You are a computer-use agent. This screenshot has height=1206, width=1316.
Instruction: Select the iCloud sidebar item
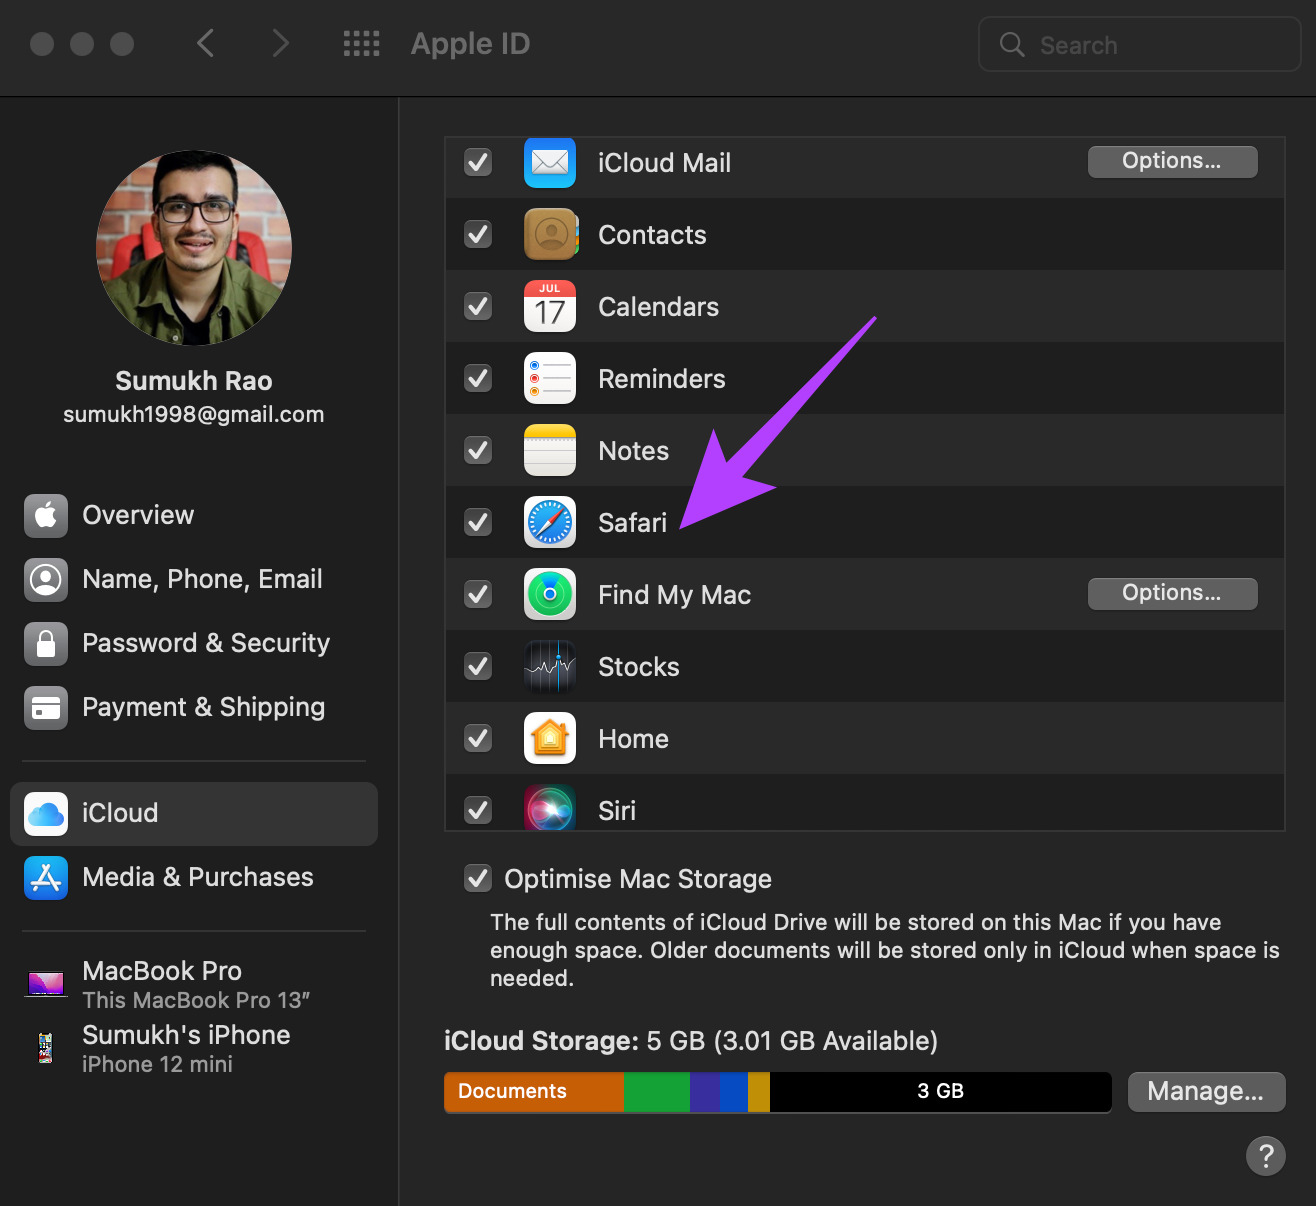194,814
